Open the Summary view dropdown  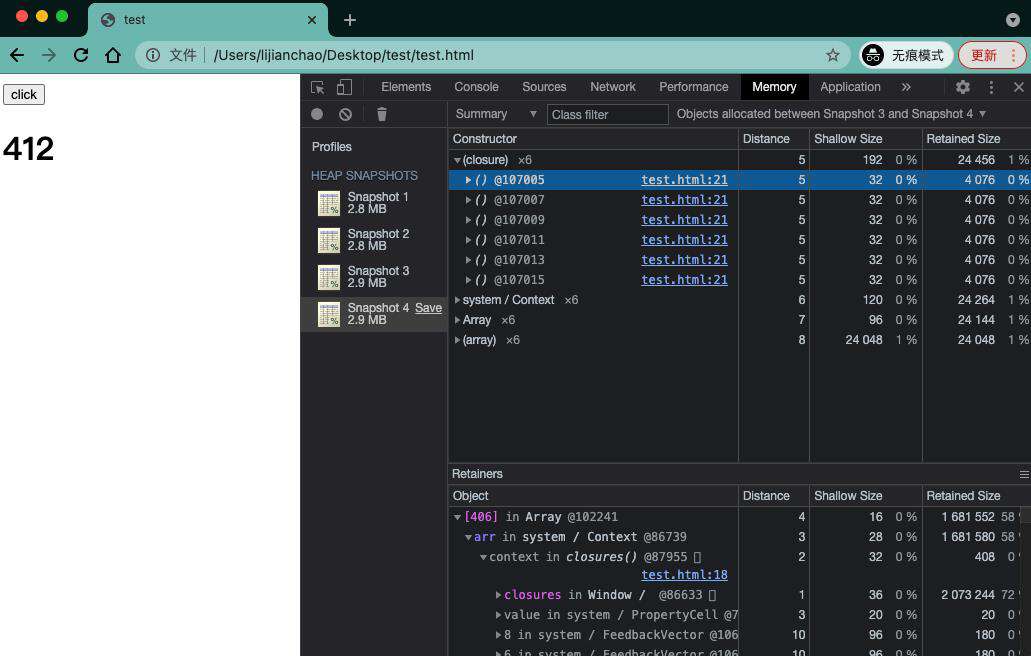point(496,114)
